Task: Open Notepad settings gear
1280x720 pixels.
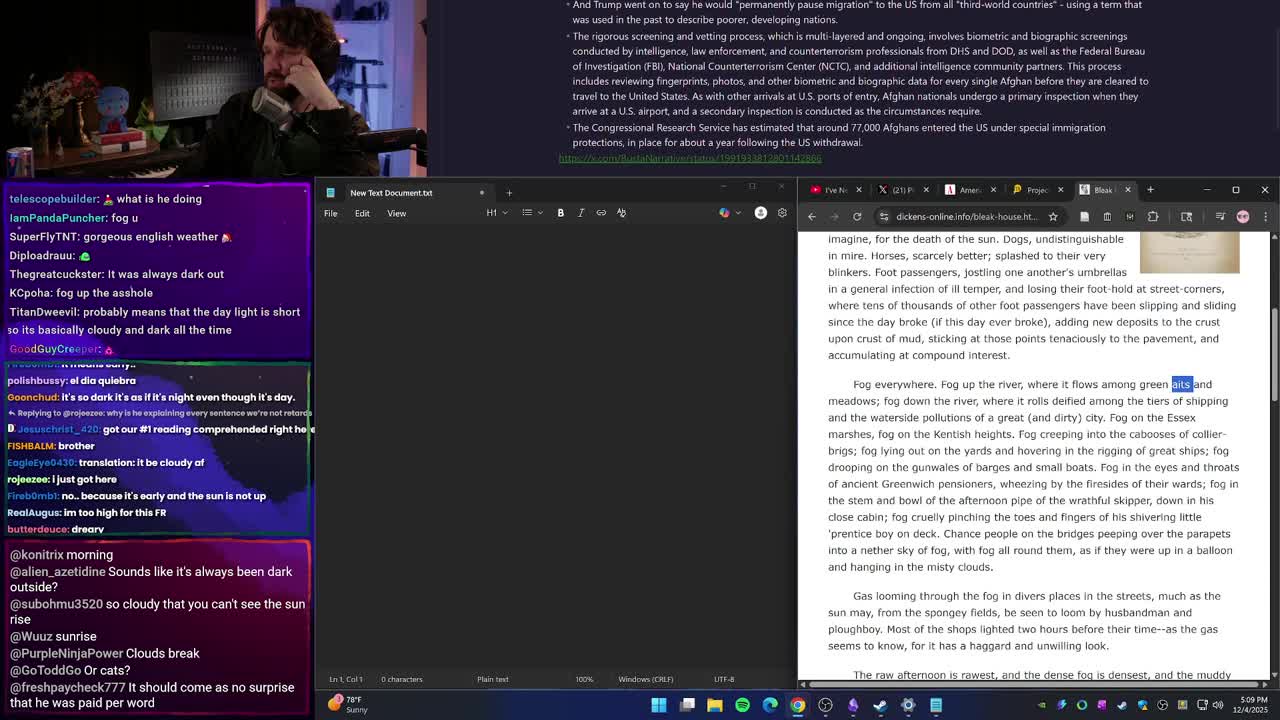Action: click(x=782, y=213)
